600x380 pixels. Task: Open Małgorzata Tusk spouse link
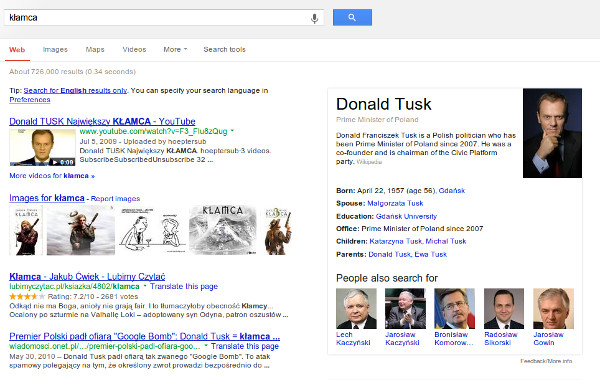point(395,203)
